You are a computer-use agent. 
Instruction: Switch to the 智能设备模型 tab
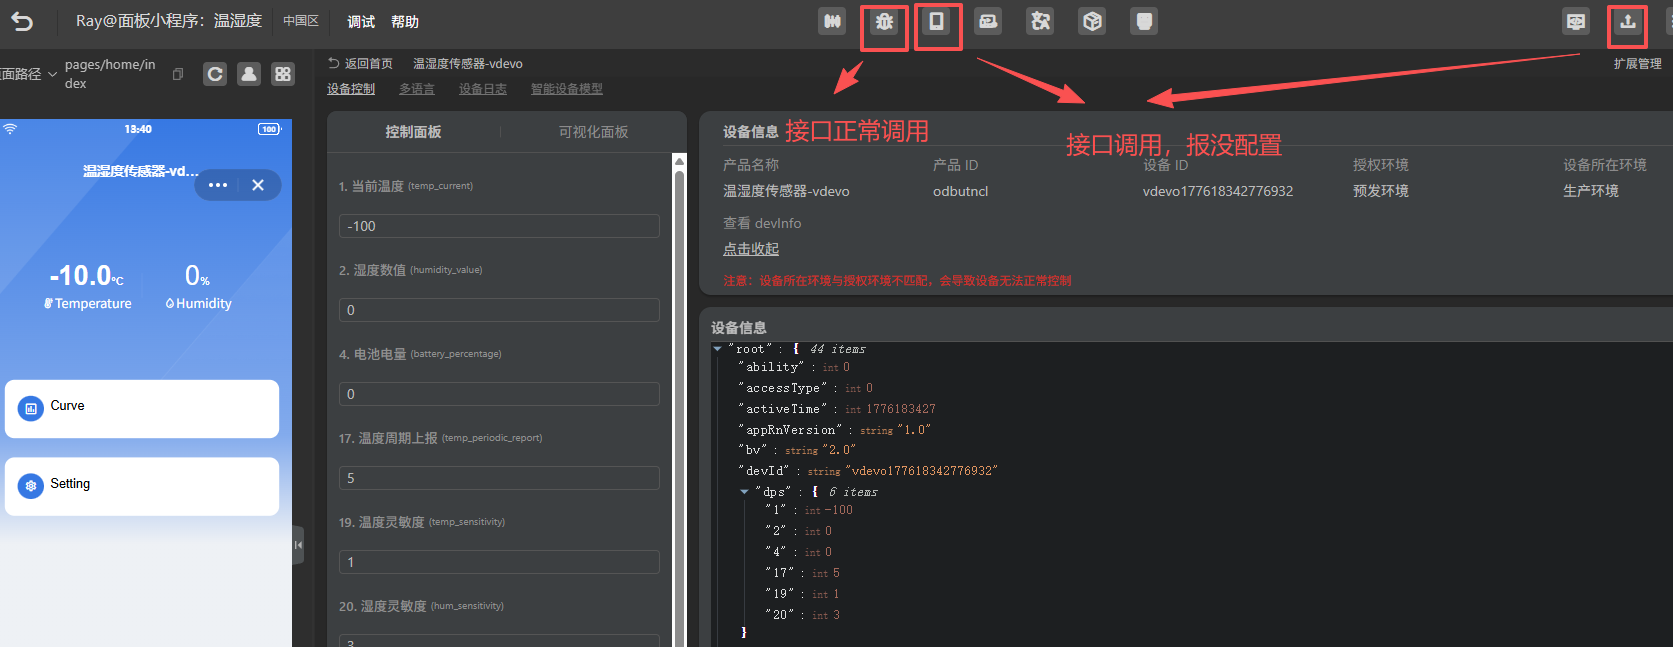pos(567,89)
